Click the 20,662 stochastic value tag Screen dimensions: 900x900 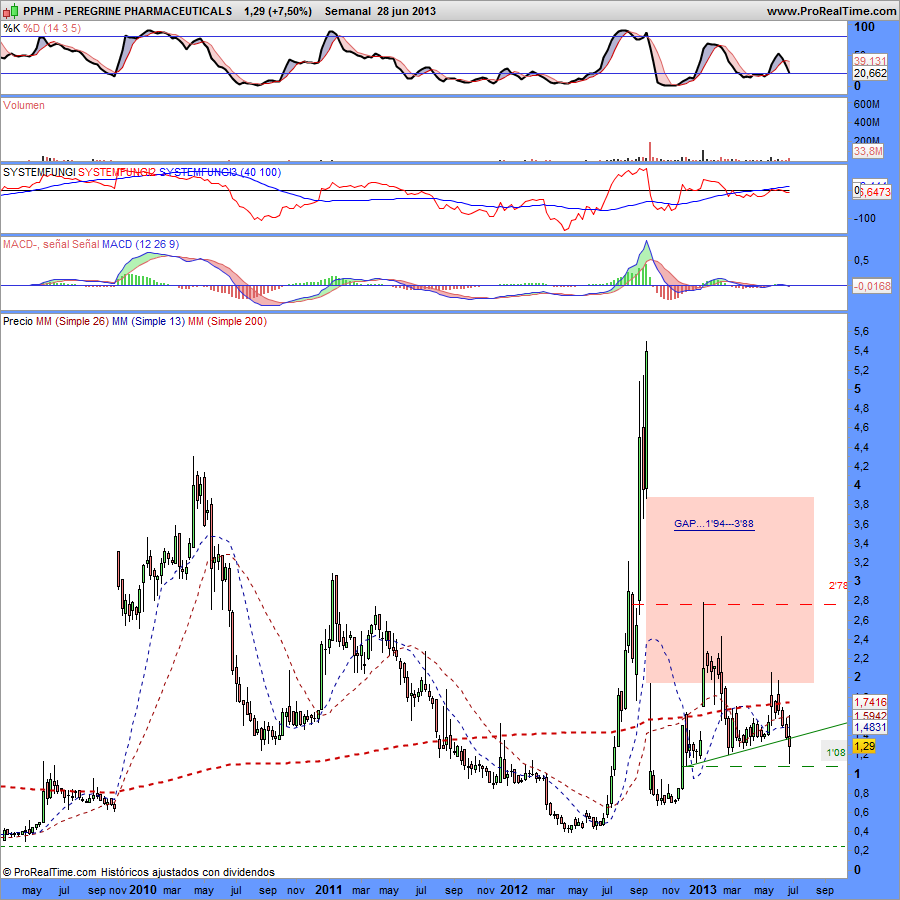pyautogui.click(x=870, y=73)
